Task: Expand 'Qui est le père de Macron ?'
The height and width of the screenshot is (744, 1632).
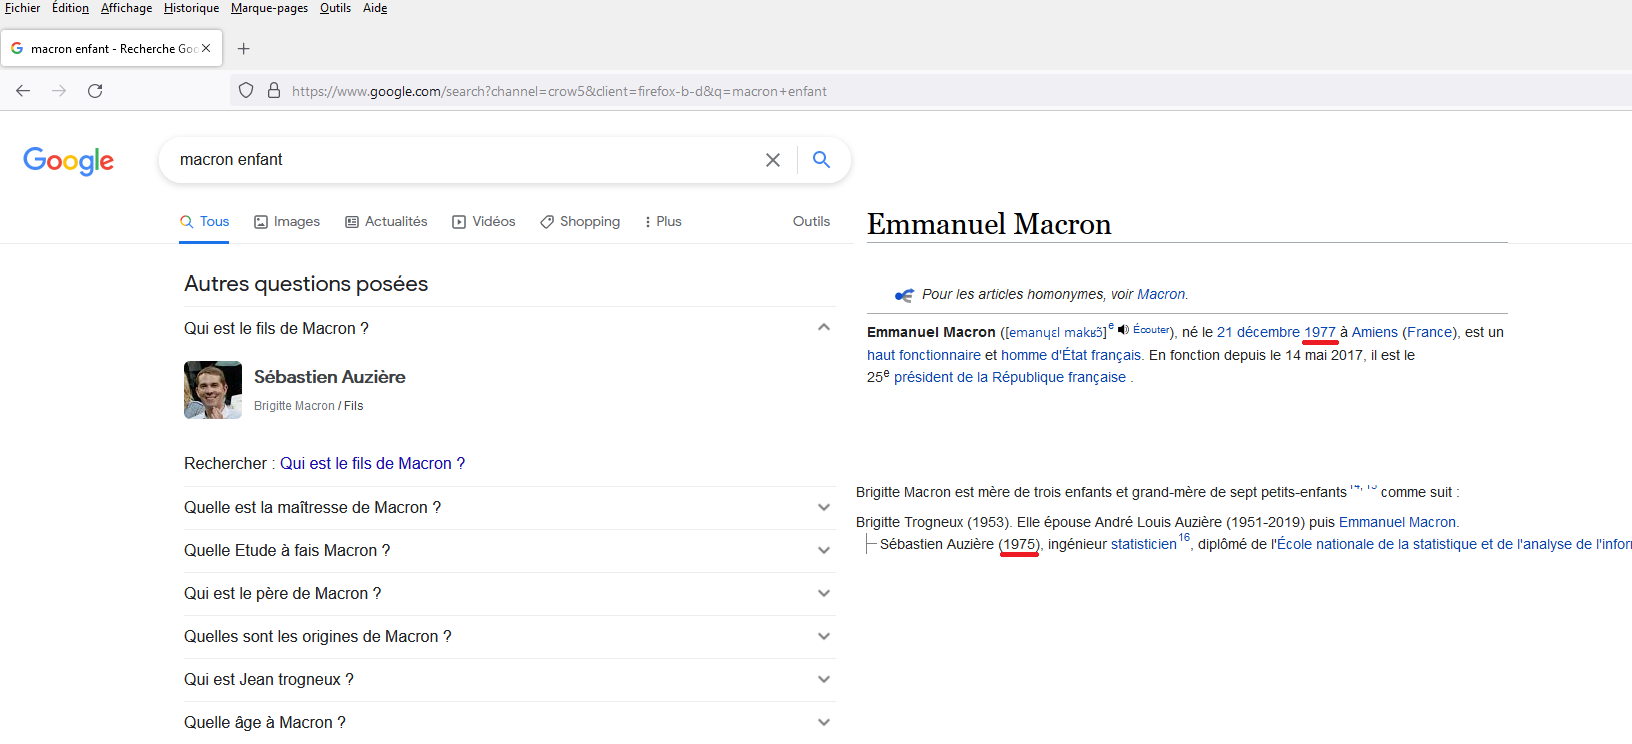Action: coord(509,594)
